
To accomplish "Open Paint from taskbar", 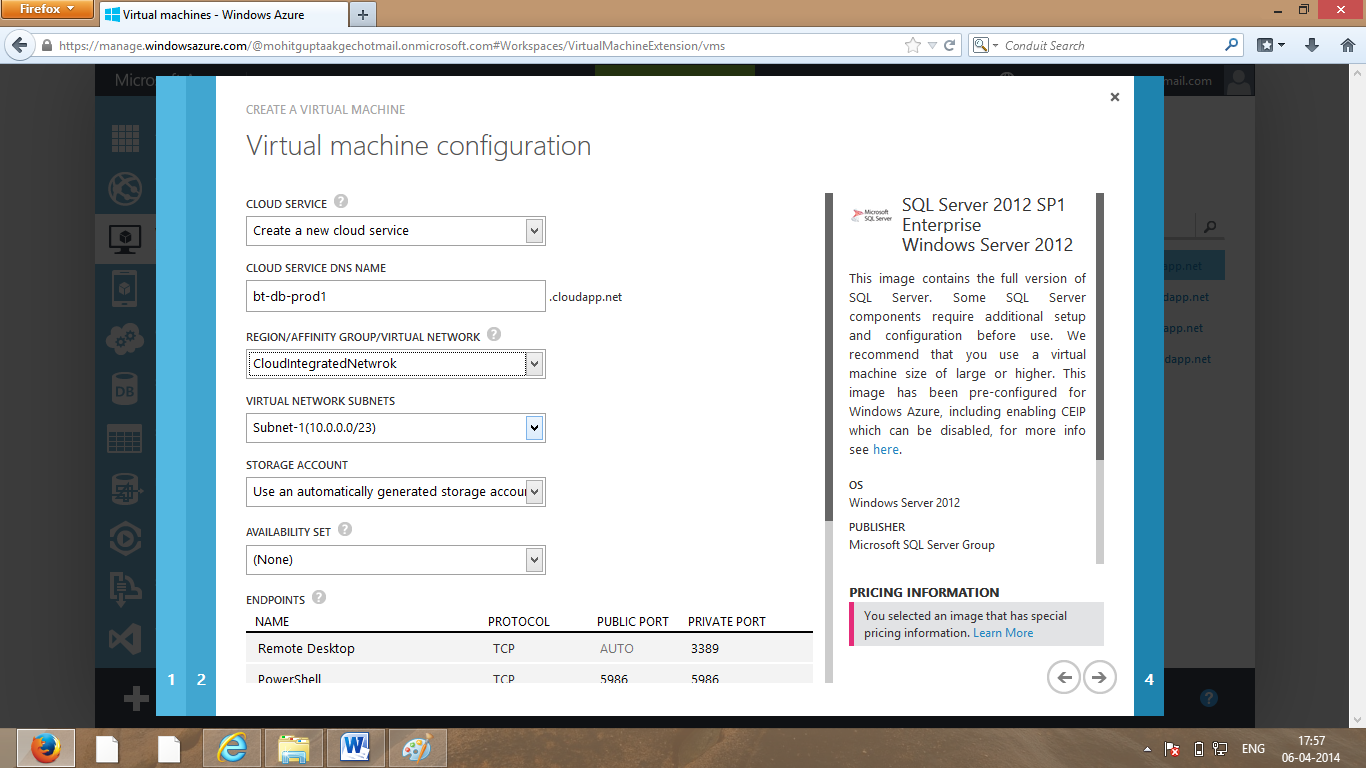I will (417, 748).
